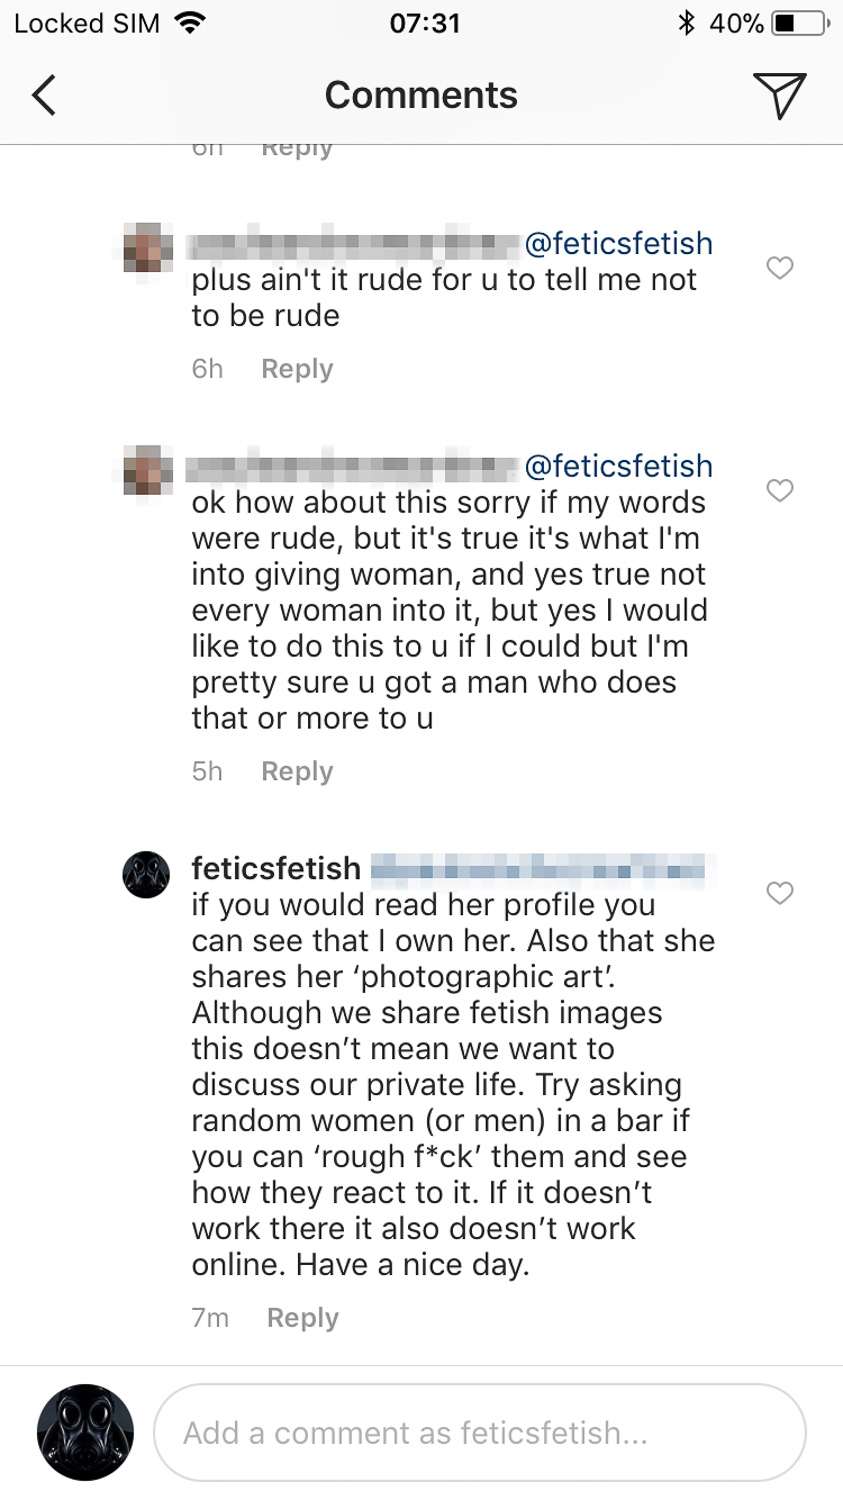Tap the partially hidden Reply at top
843x1500 pixels.
[297, 150]
